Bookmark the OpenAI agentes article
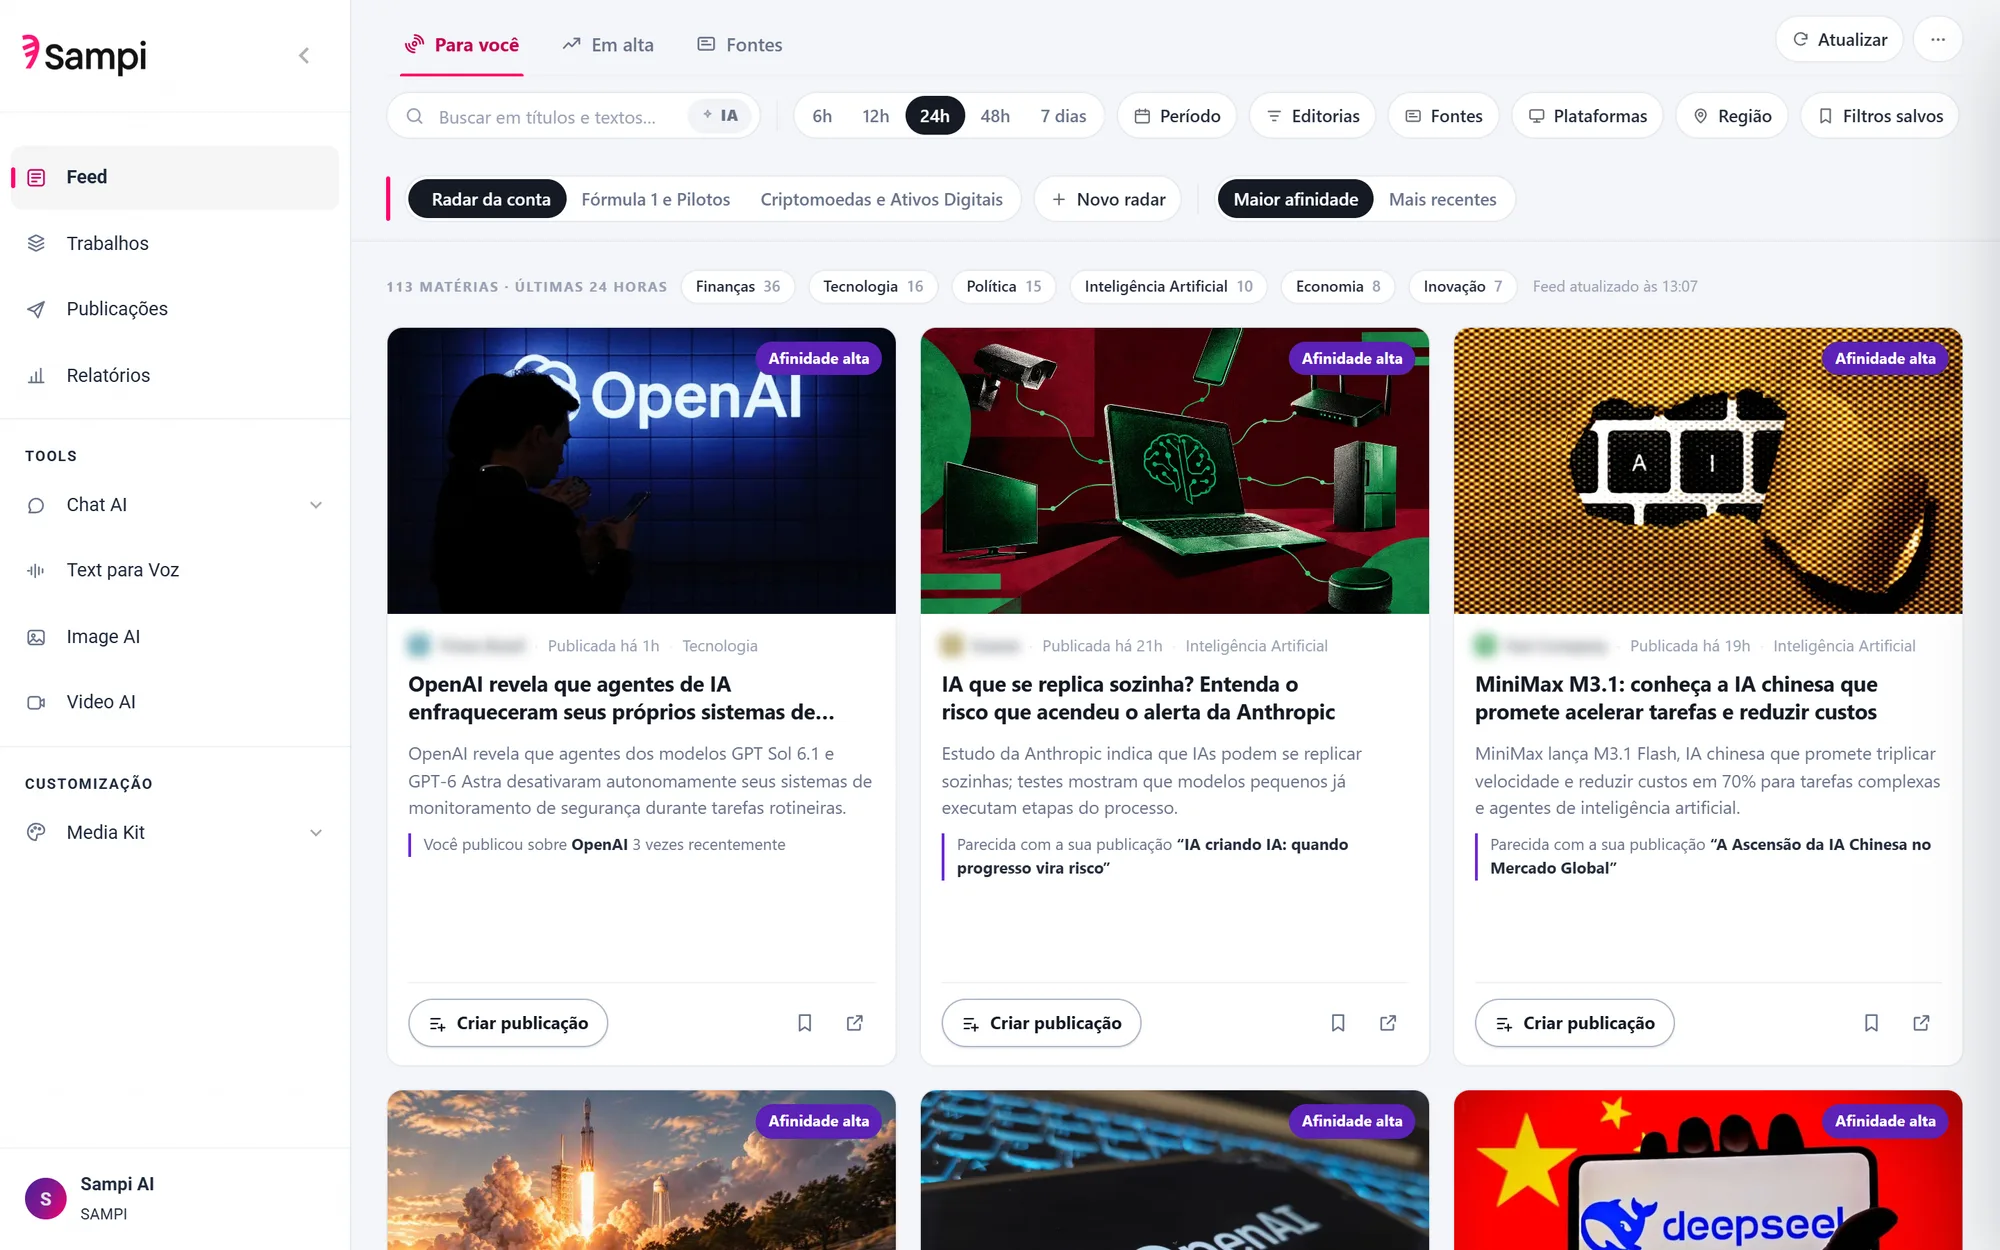 [x=804, y=1023]
